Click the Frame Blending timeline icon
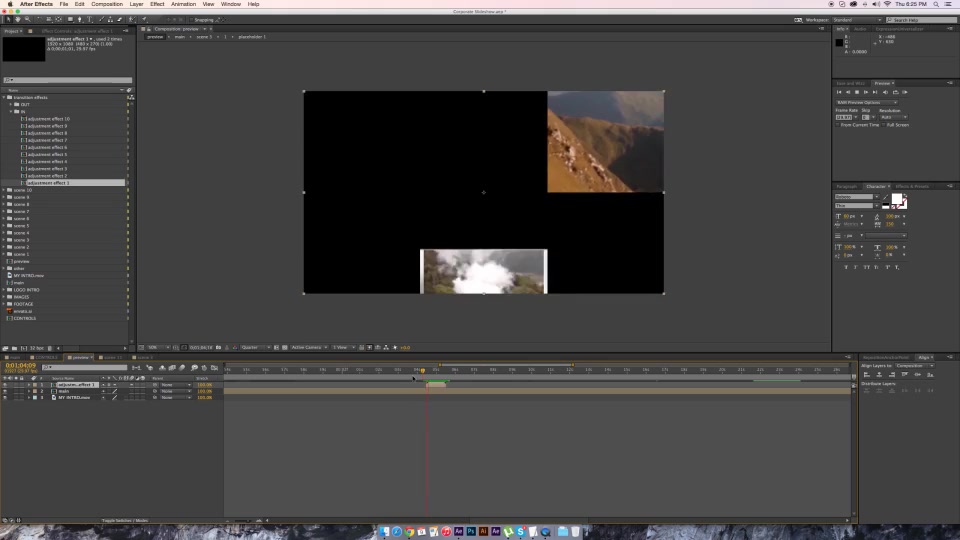Viewport: 960px width, 540px height. [172, 367]
